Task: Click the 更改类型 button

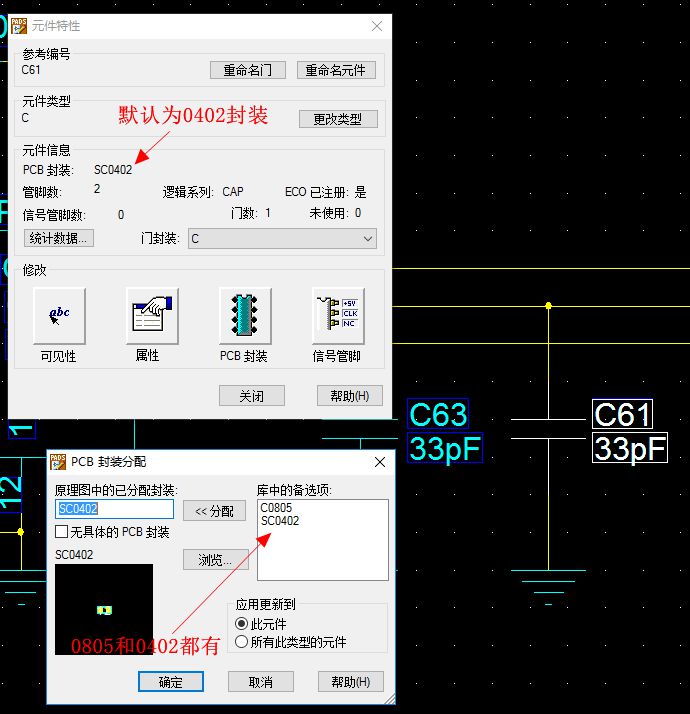Action: [338, 119]
